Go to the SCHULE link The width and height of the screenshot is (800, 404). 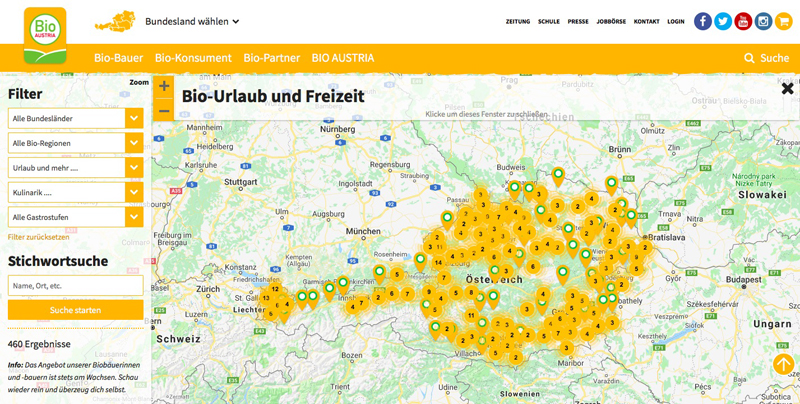pos(549,21)
